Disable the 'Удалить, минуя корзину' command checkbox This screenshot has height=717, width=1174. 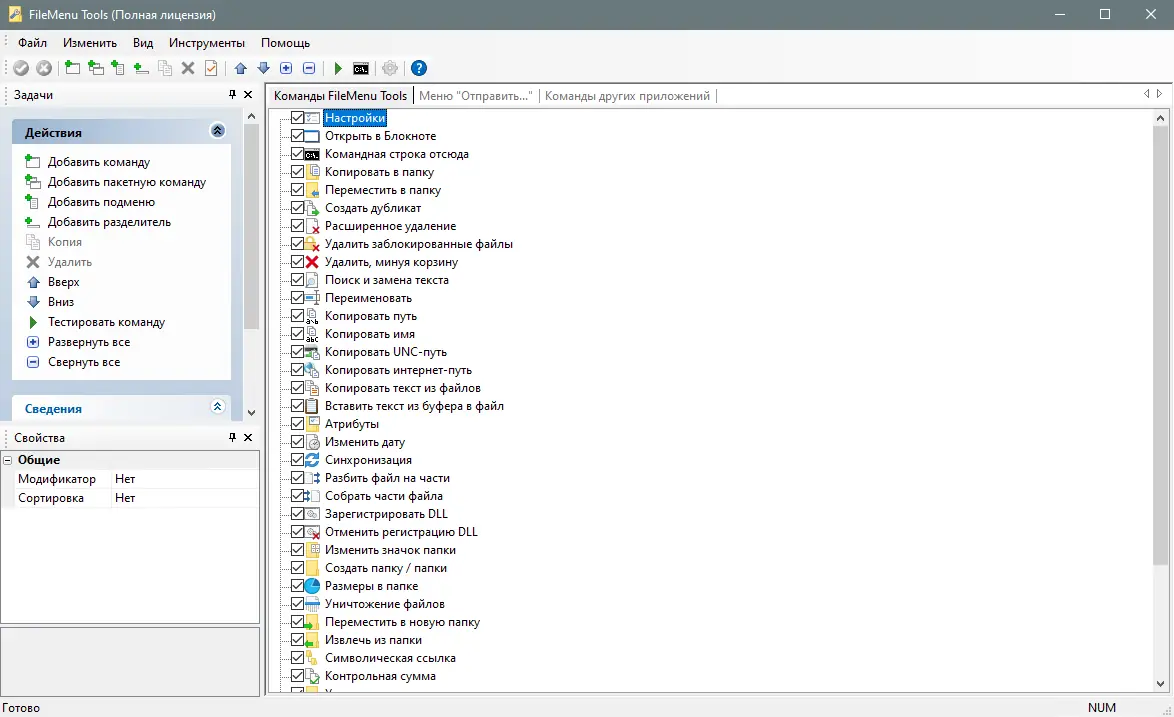coord(298,261)
